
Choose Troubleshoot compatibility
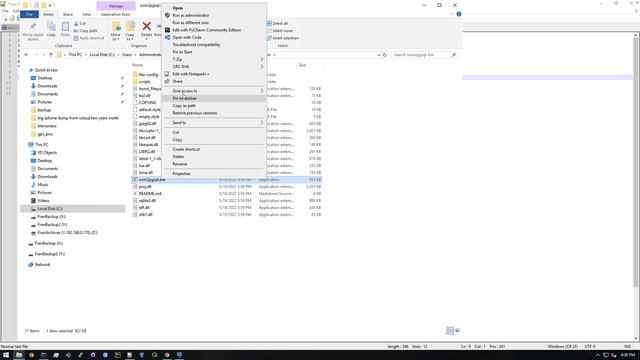coord(214,44)
